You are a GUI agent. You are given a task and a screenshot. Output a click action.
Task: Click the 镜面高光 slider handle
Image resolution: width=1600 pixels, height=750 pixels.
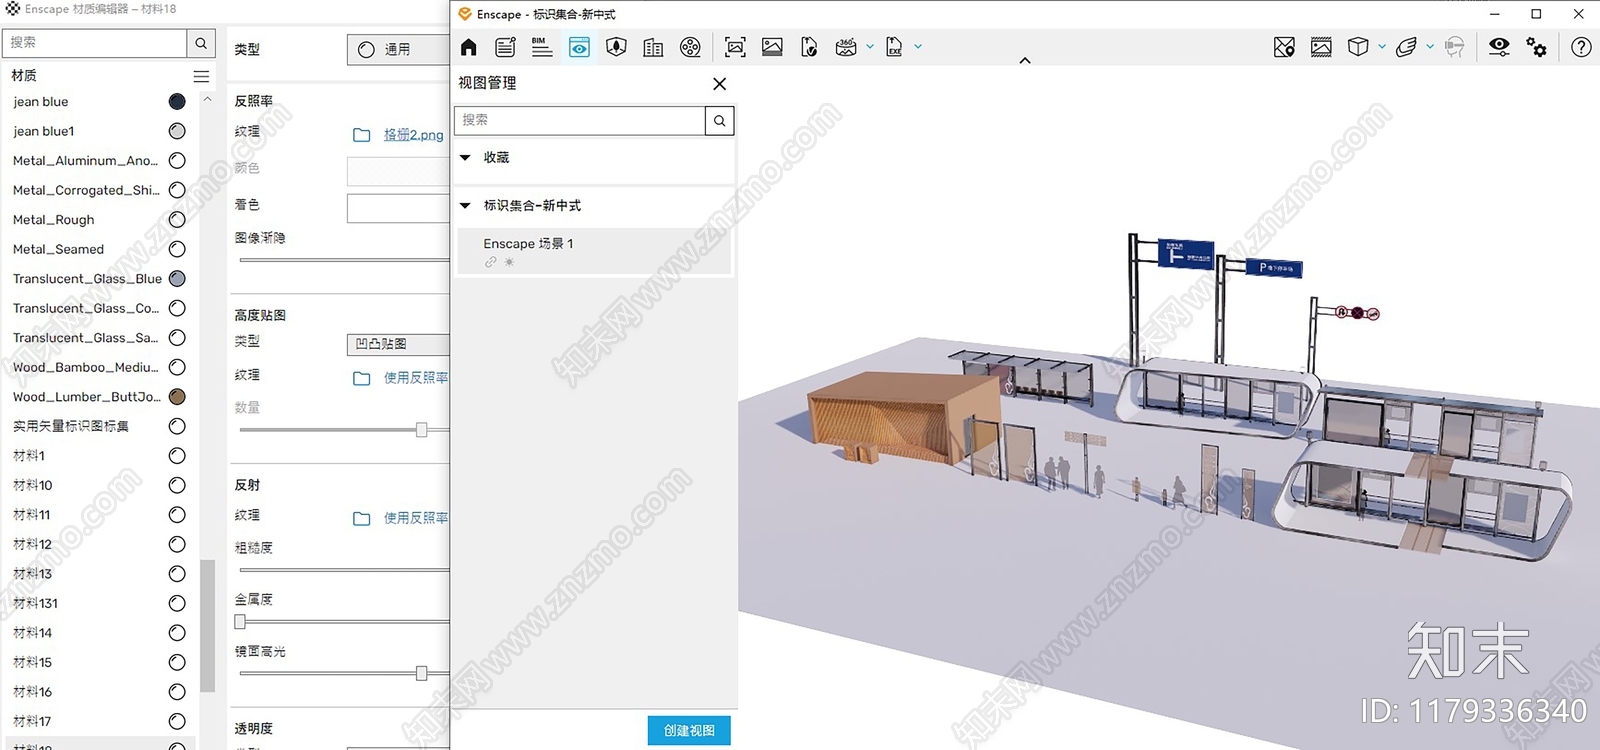(x=422, y=674)
